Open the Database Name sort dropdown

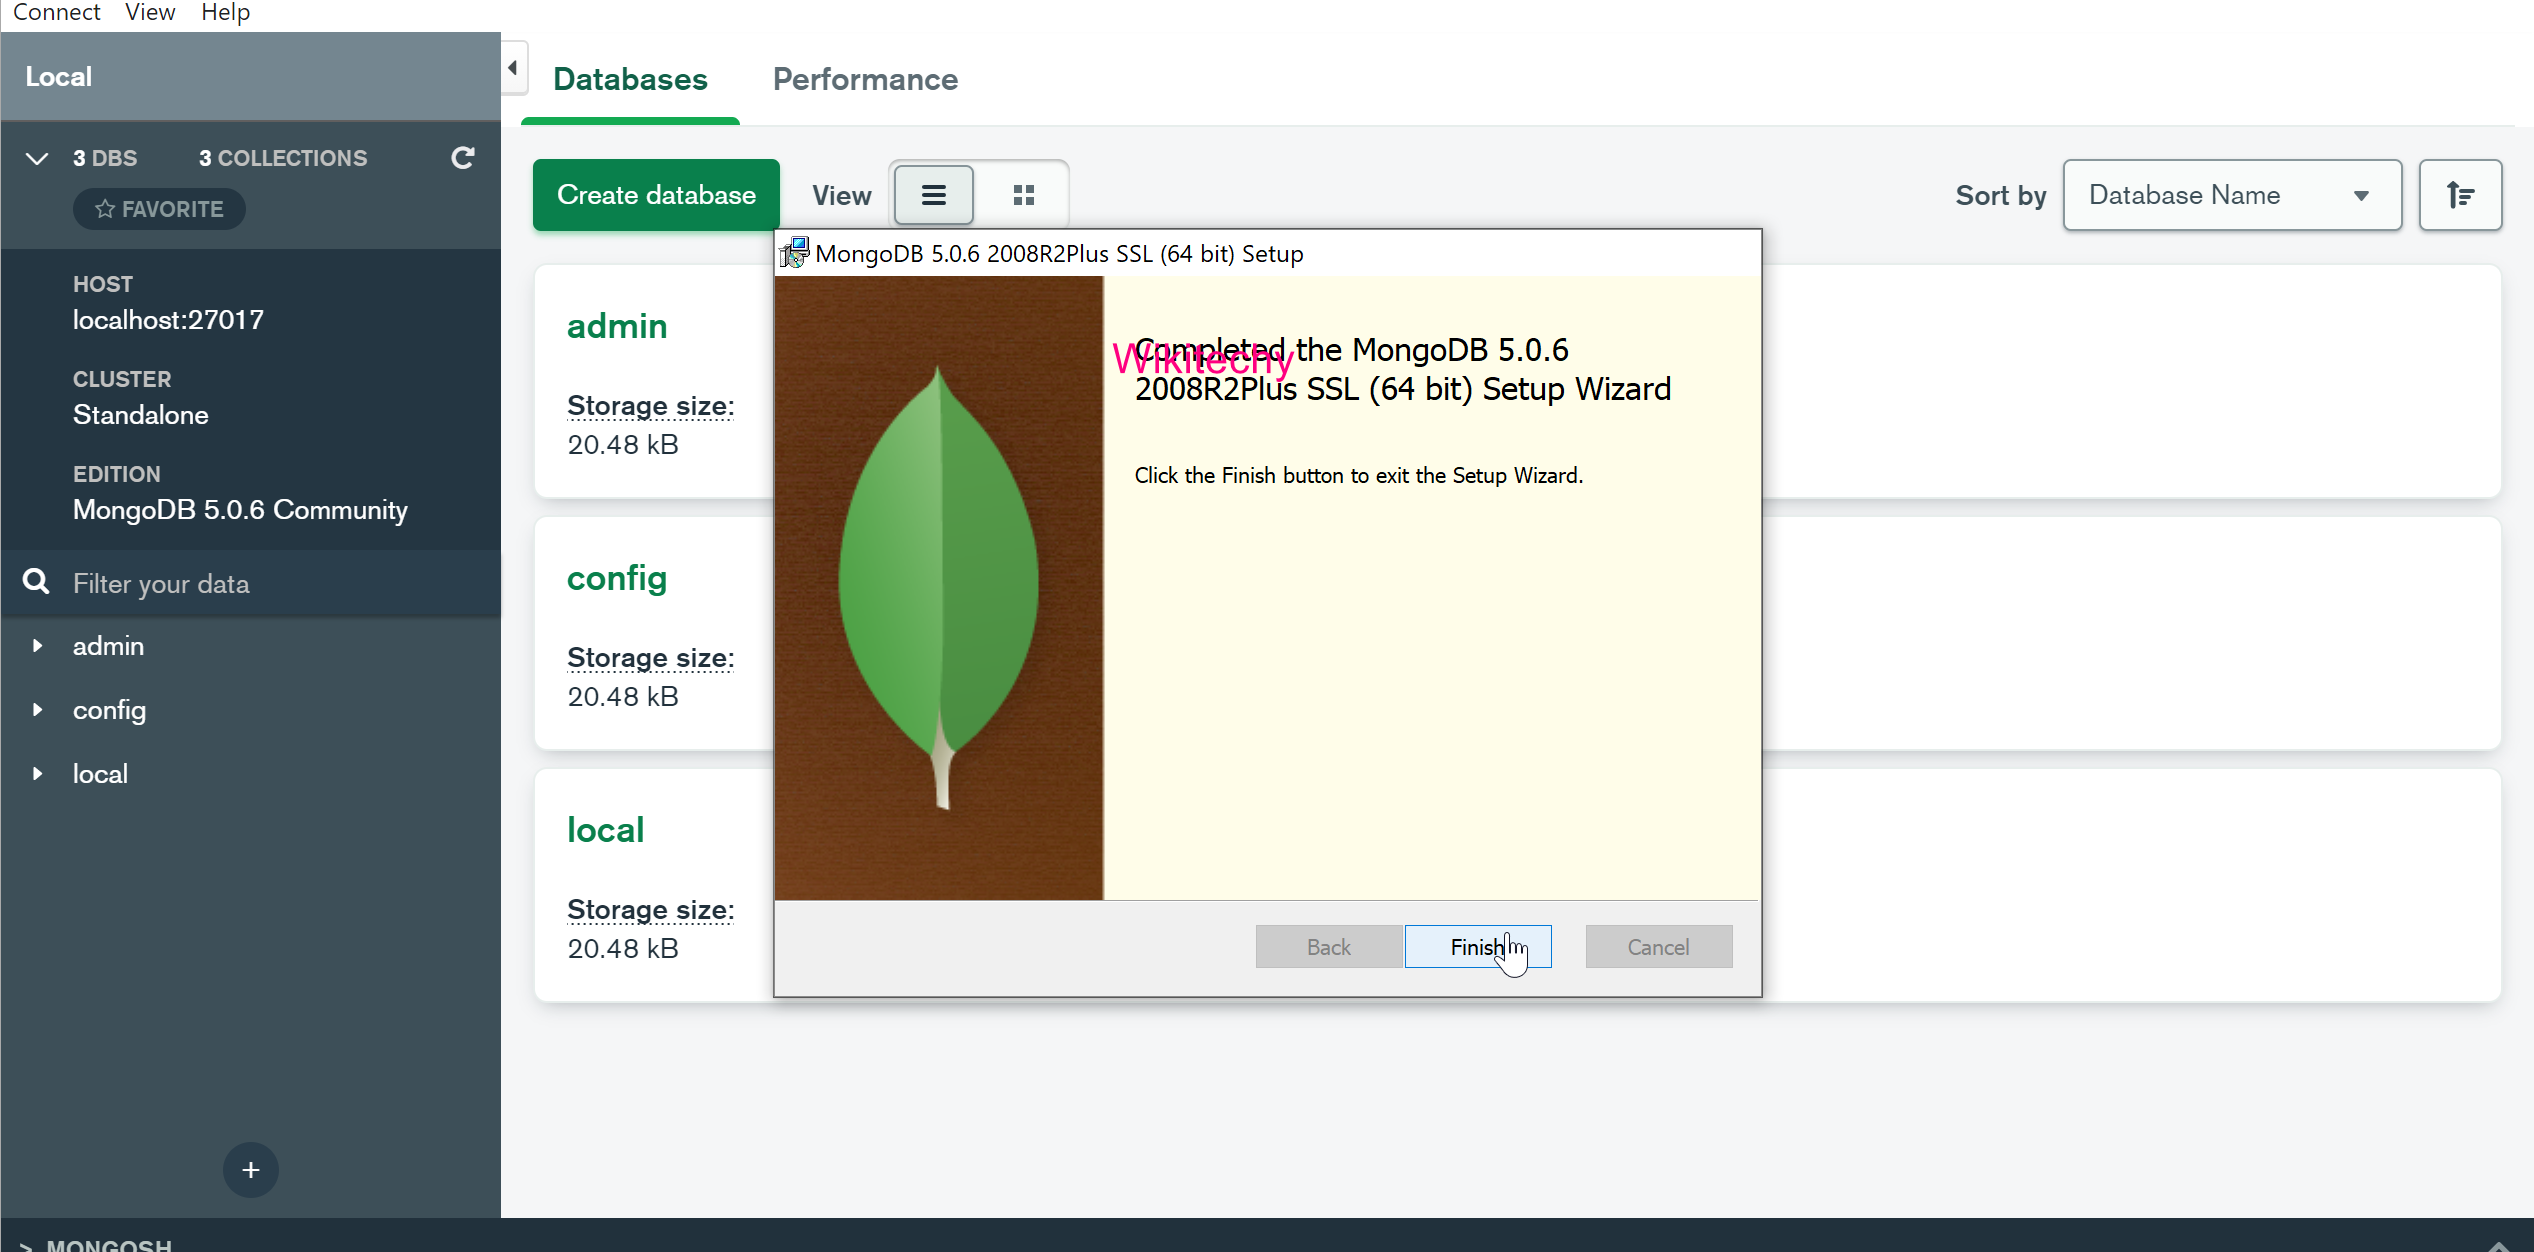[x=2231, y=195]
